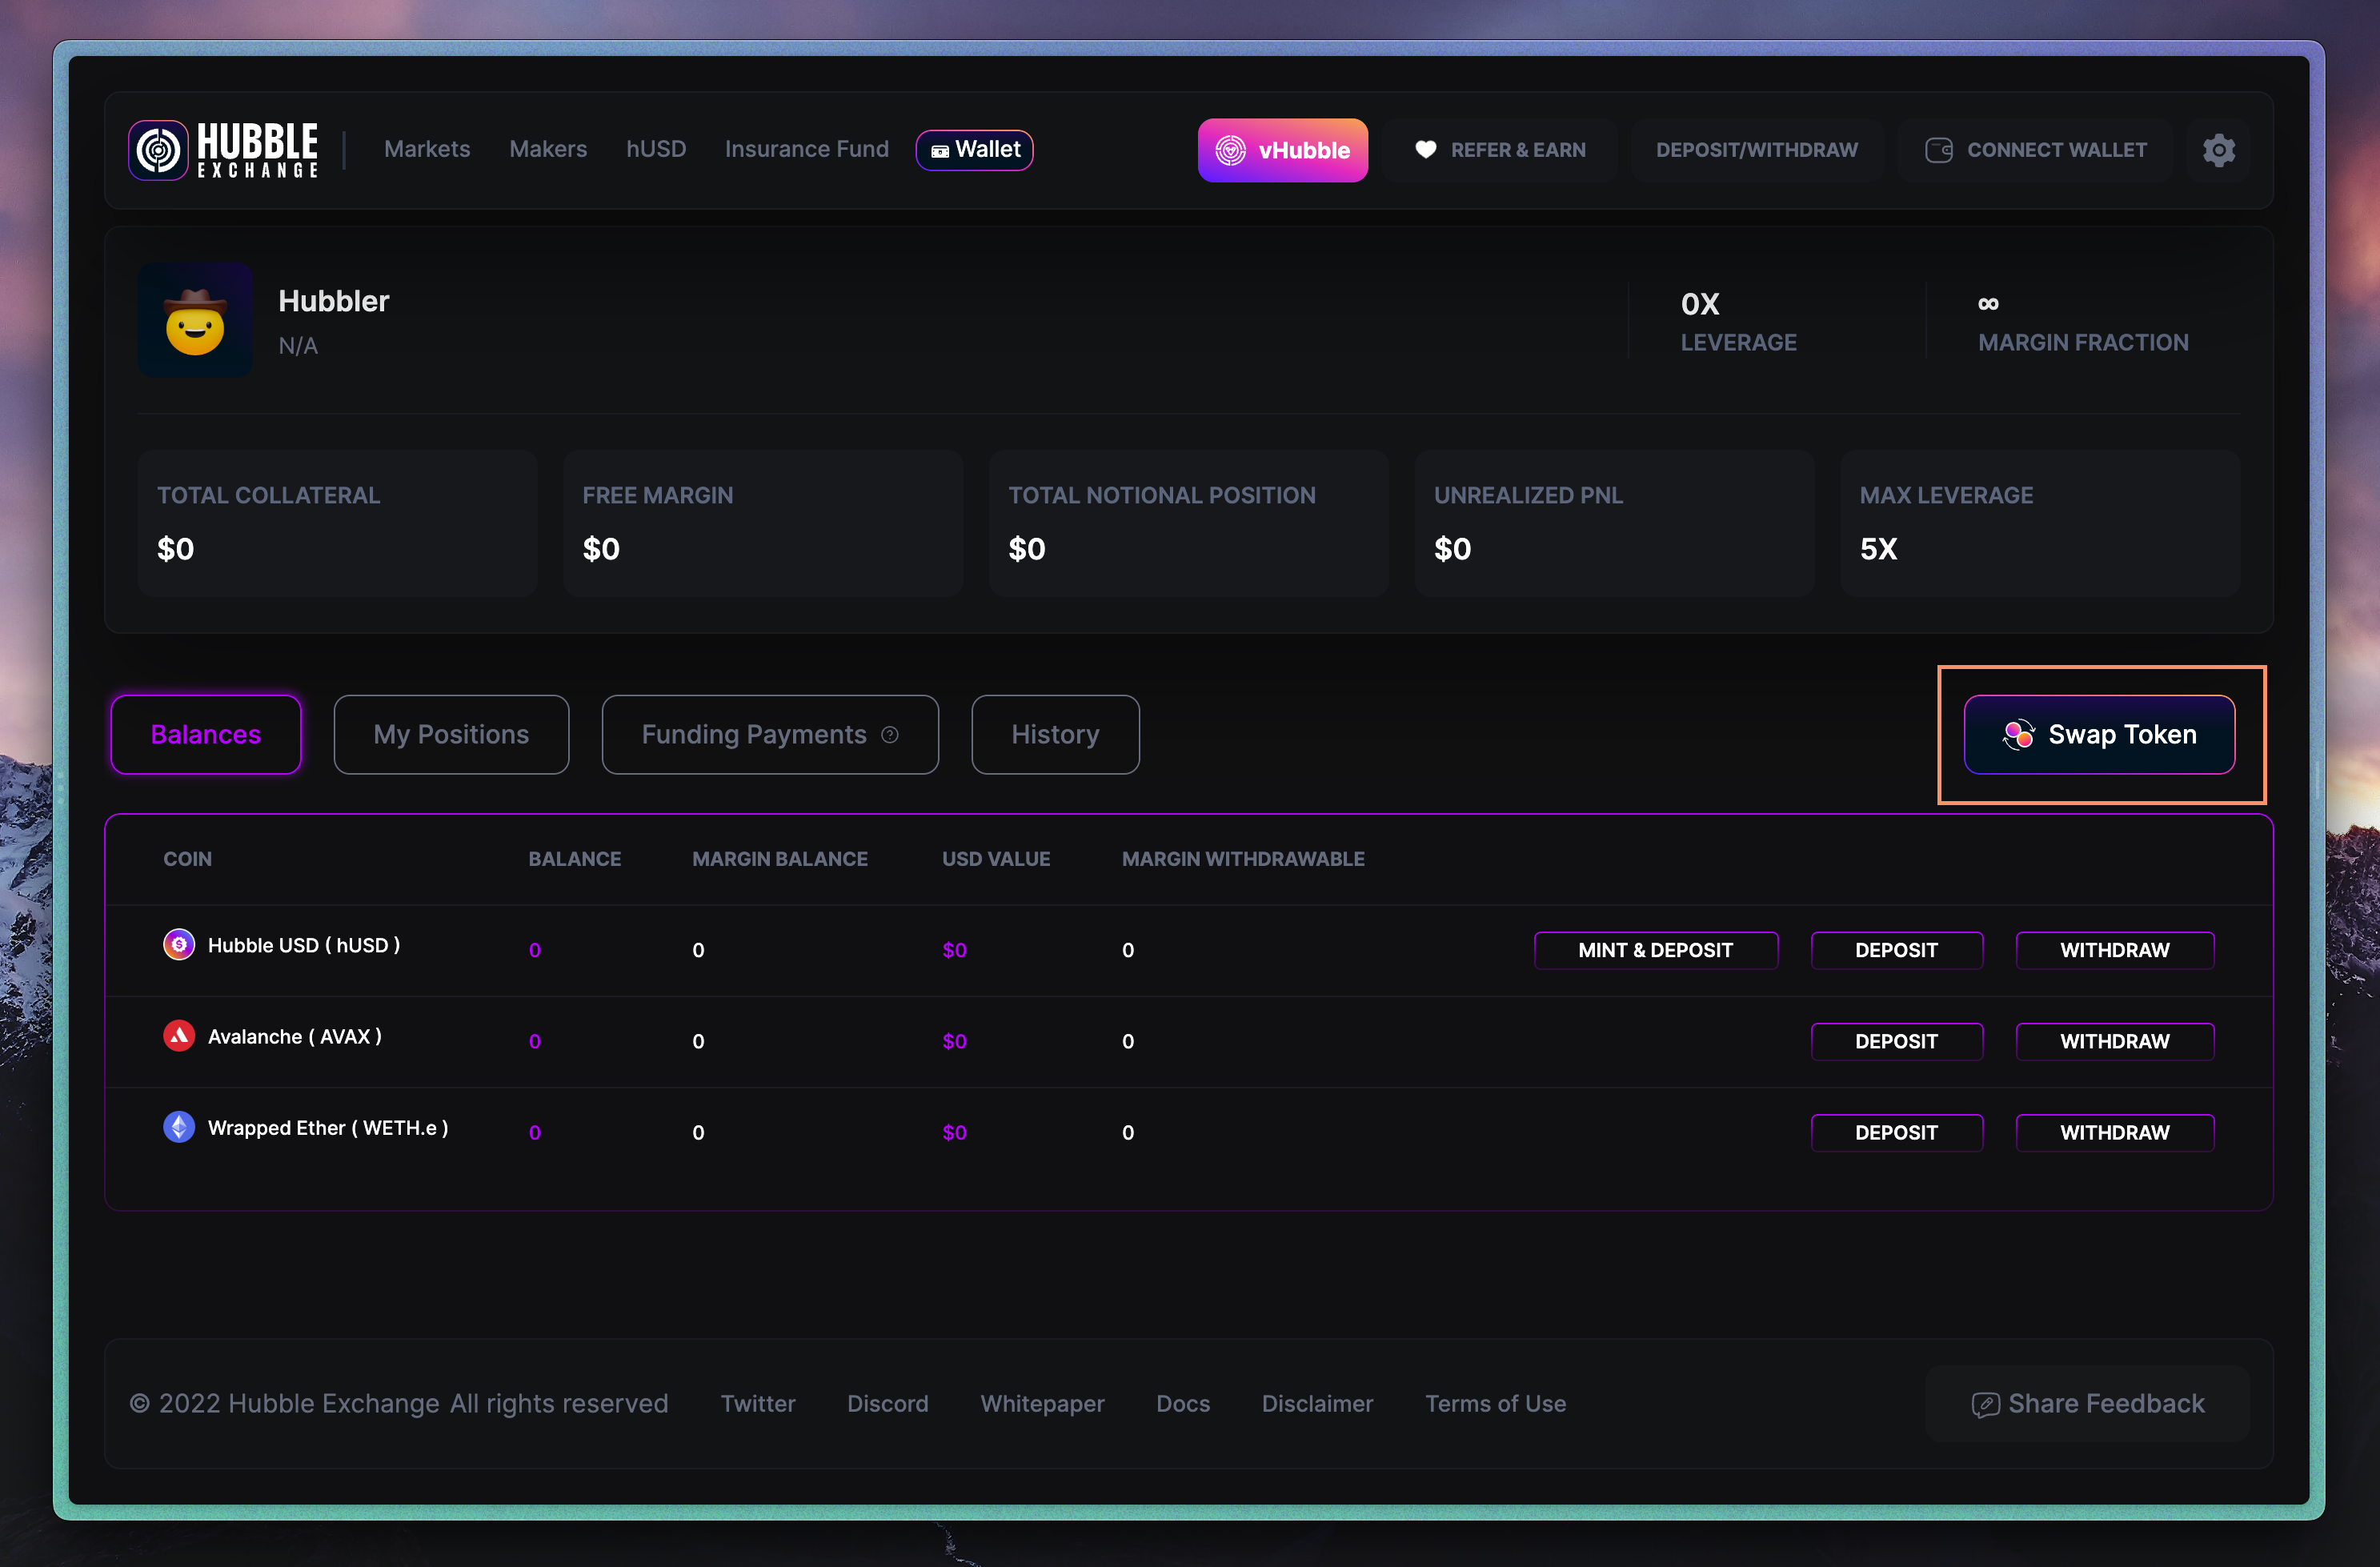Viewport: 2380px width, 1567px height.
Task: Click the Connect Wallet button
Action: coord(2036,150)
